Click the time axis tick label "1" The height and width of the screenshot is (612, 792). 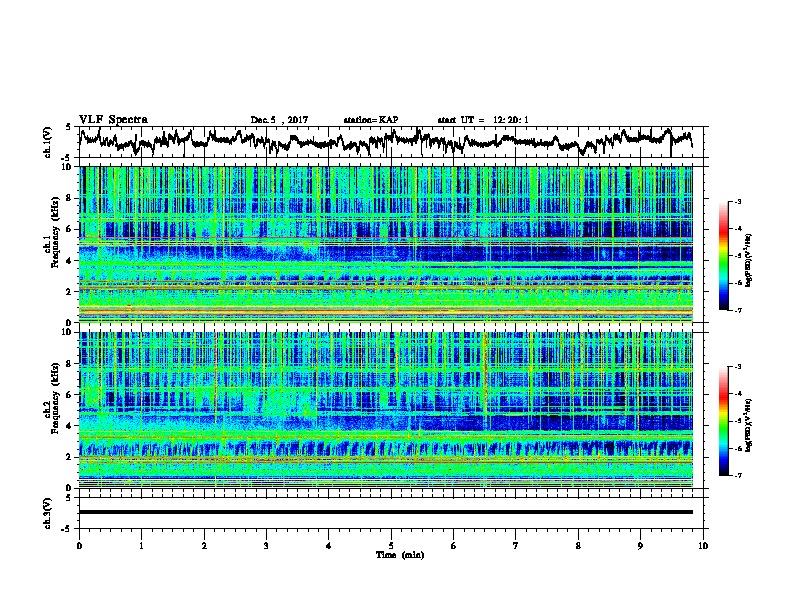point(141,546)
